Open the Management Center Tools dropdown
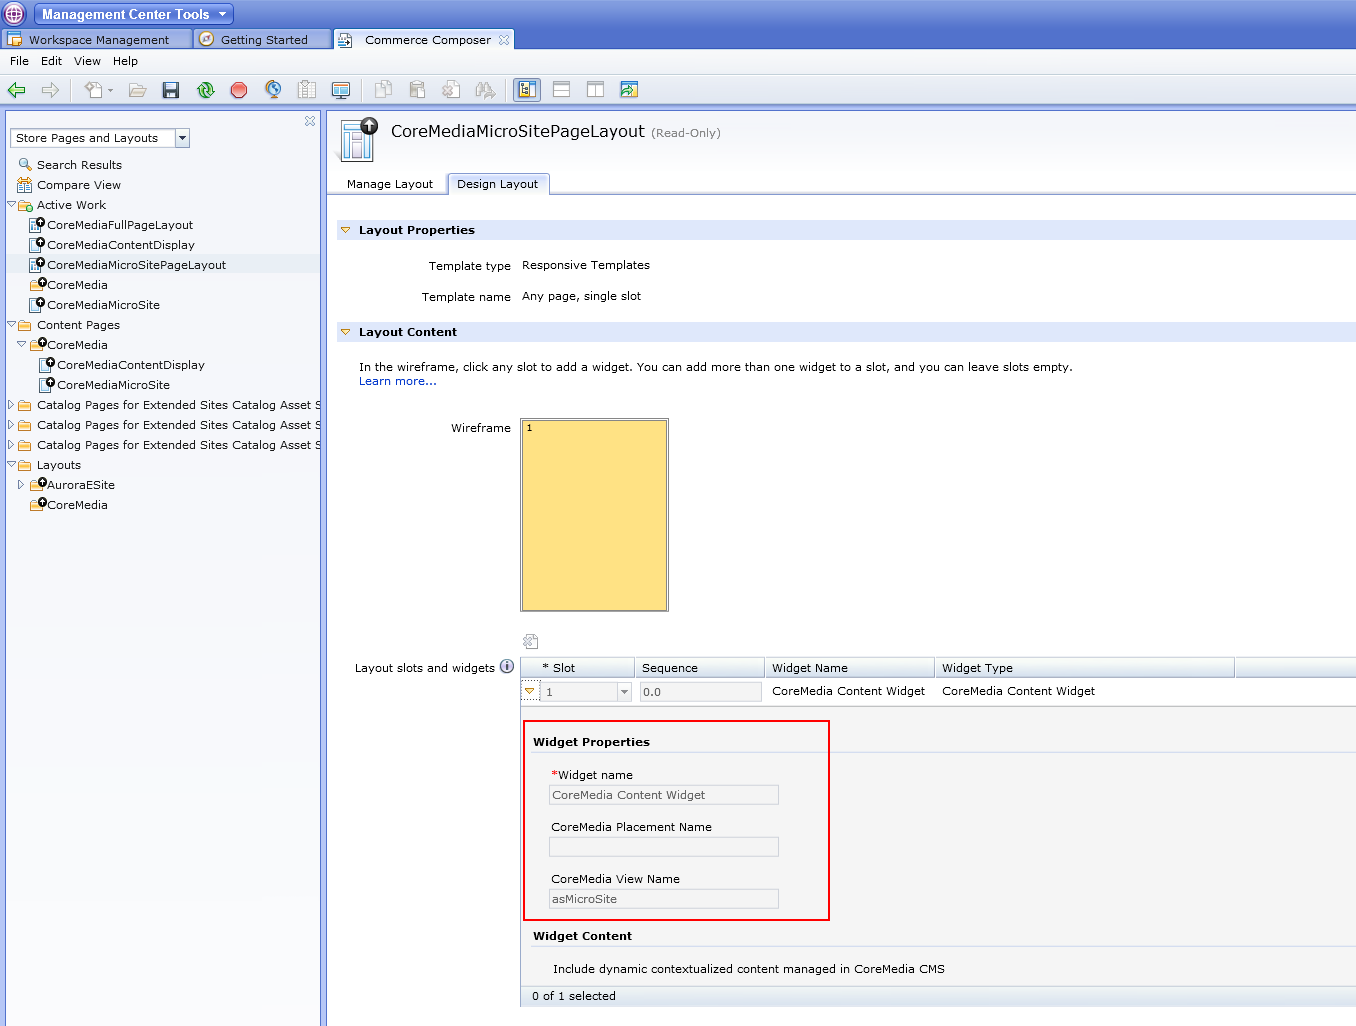 pos(134,14)
